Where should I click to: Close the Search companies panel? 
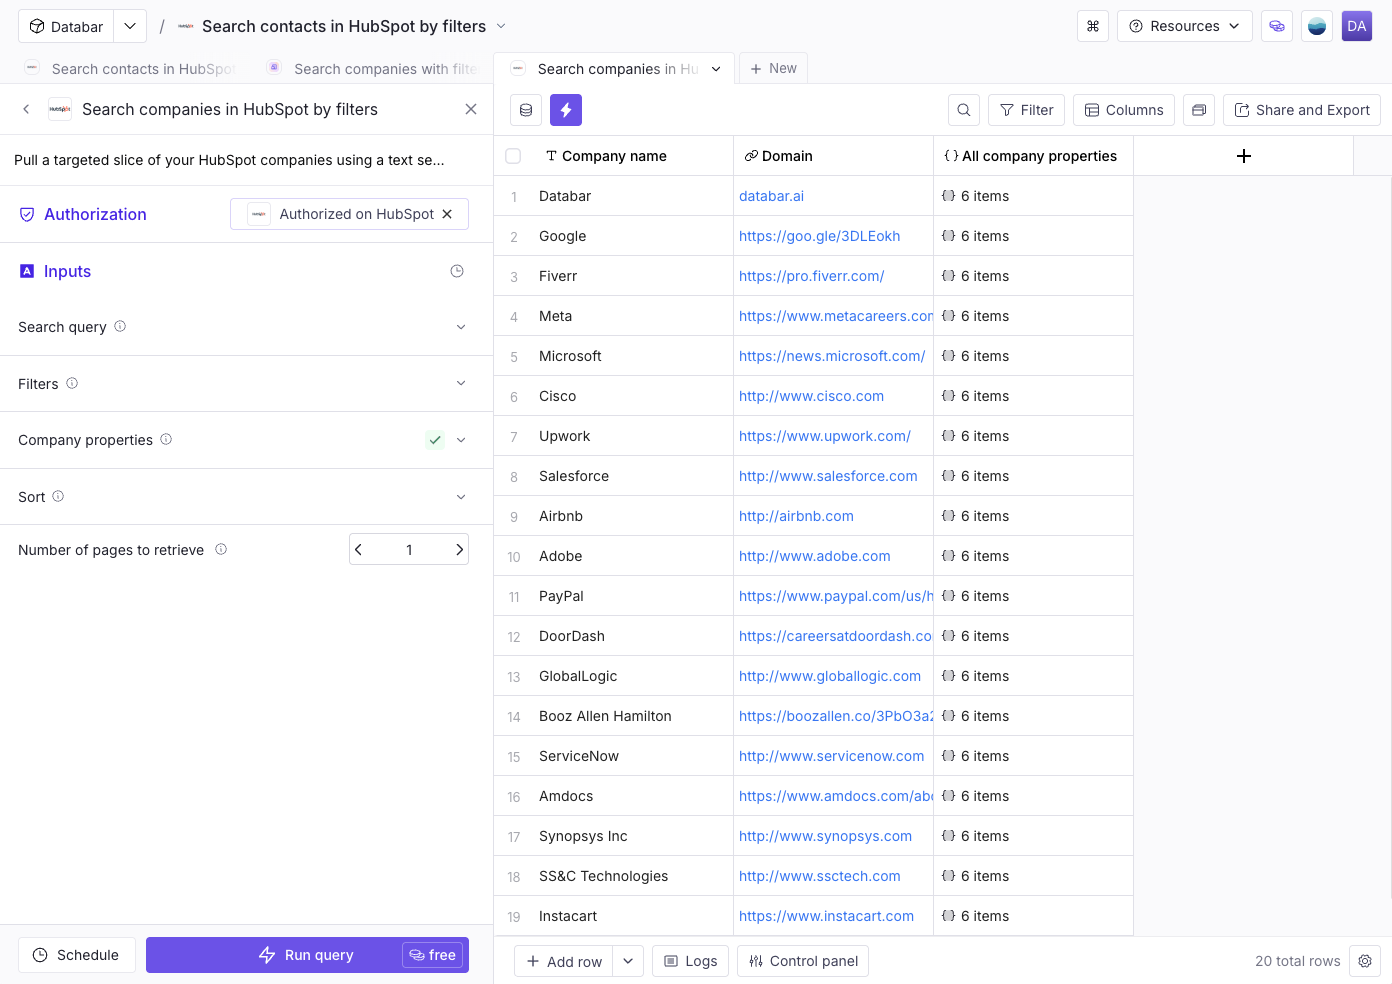click(471, 109)
